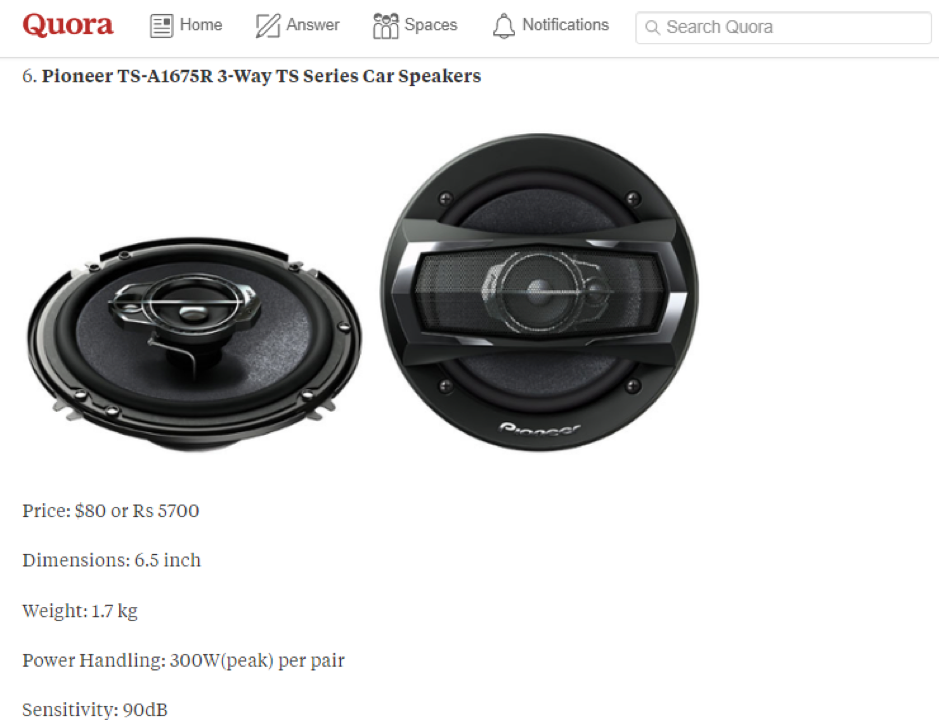Go to Spaces in navigation
Viewport: 939px width, 725px height.
point(431,25)
